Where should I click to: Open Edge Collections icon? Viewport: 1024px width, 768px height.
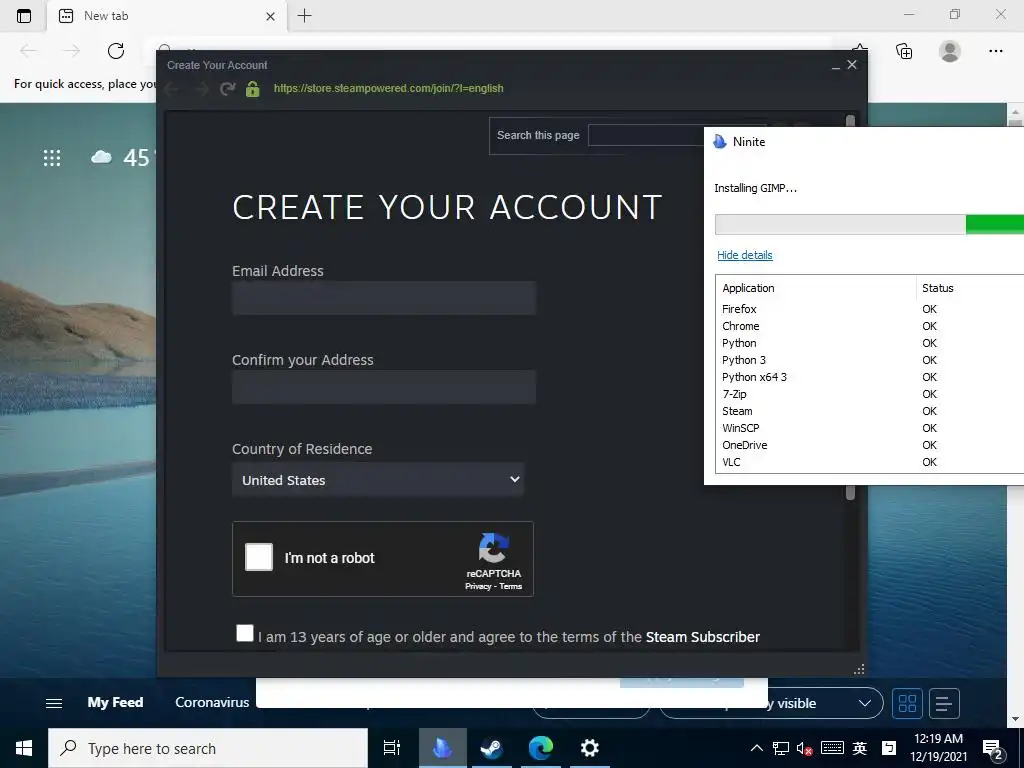point(904,51)
